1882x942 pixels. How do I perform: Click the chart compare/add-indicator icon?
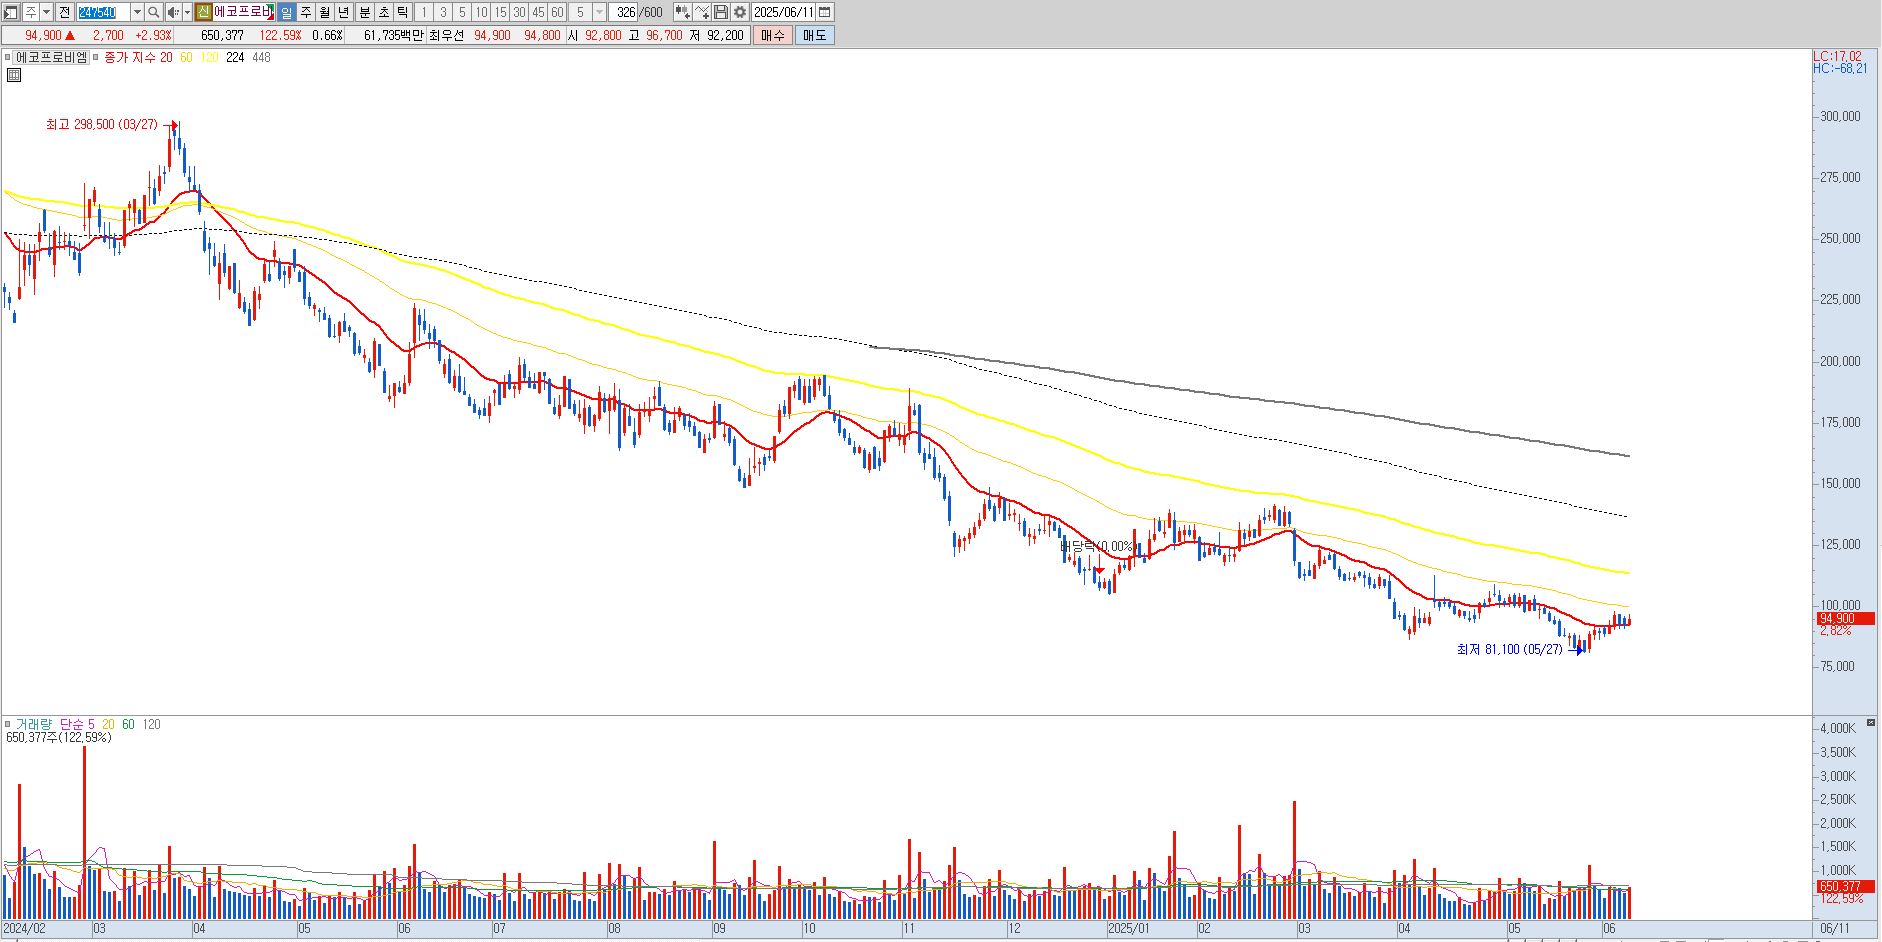682,12
